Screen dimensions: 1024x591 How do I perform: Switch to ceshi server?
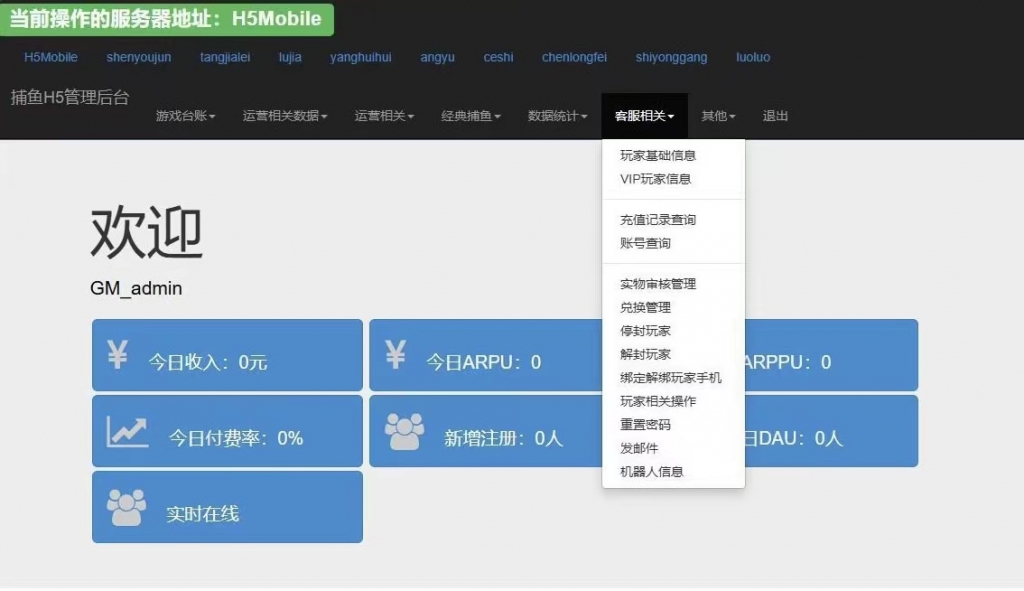[x=498, y=57]
